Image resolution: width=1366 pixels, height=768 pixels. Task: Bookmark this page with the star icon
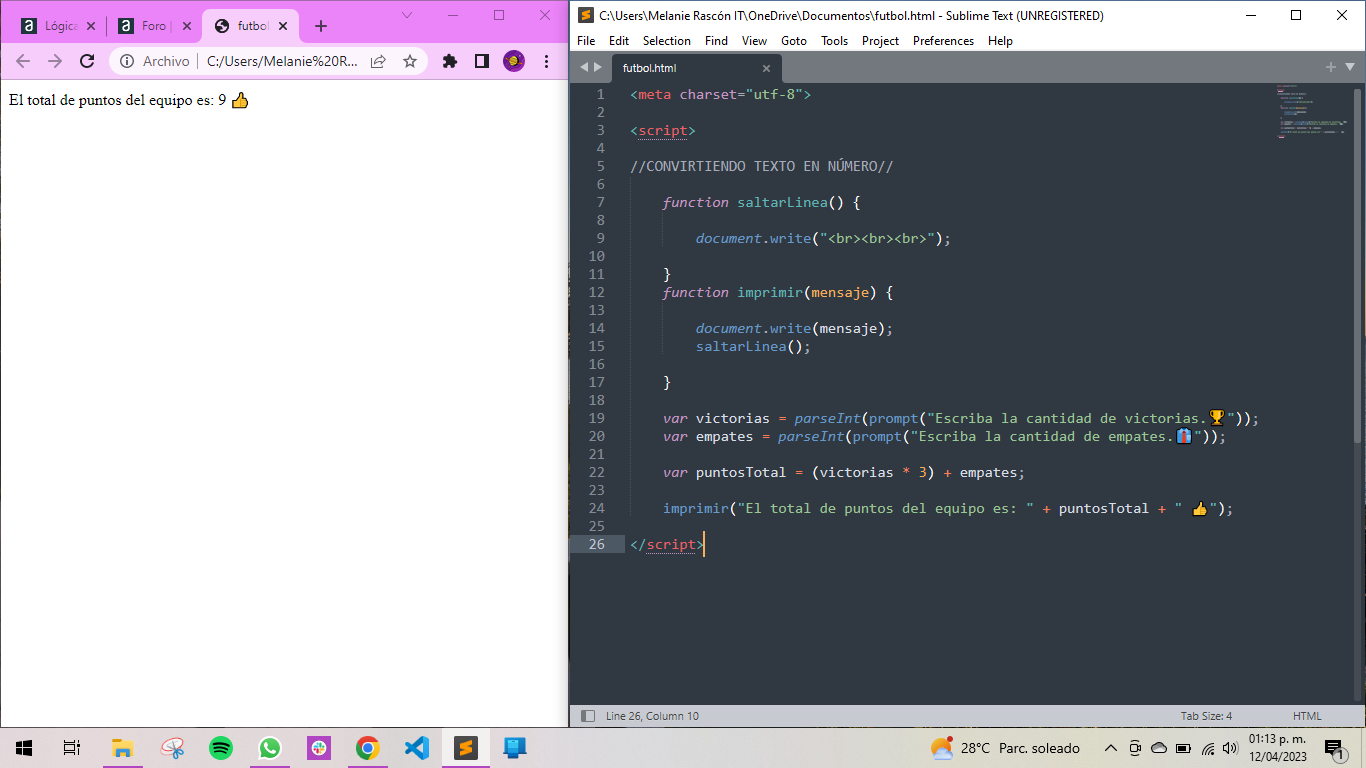click(410, 61)
